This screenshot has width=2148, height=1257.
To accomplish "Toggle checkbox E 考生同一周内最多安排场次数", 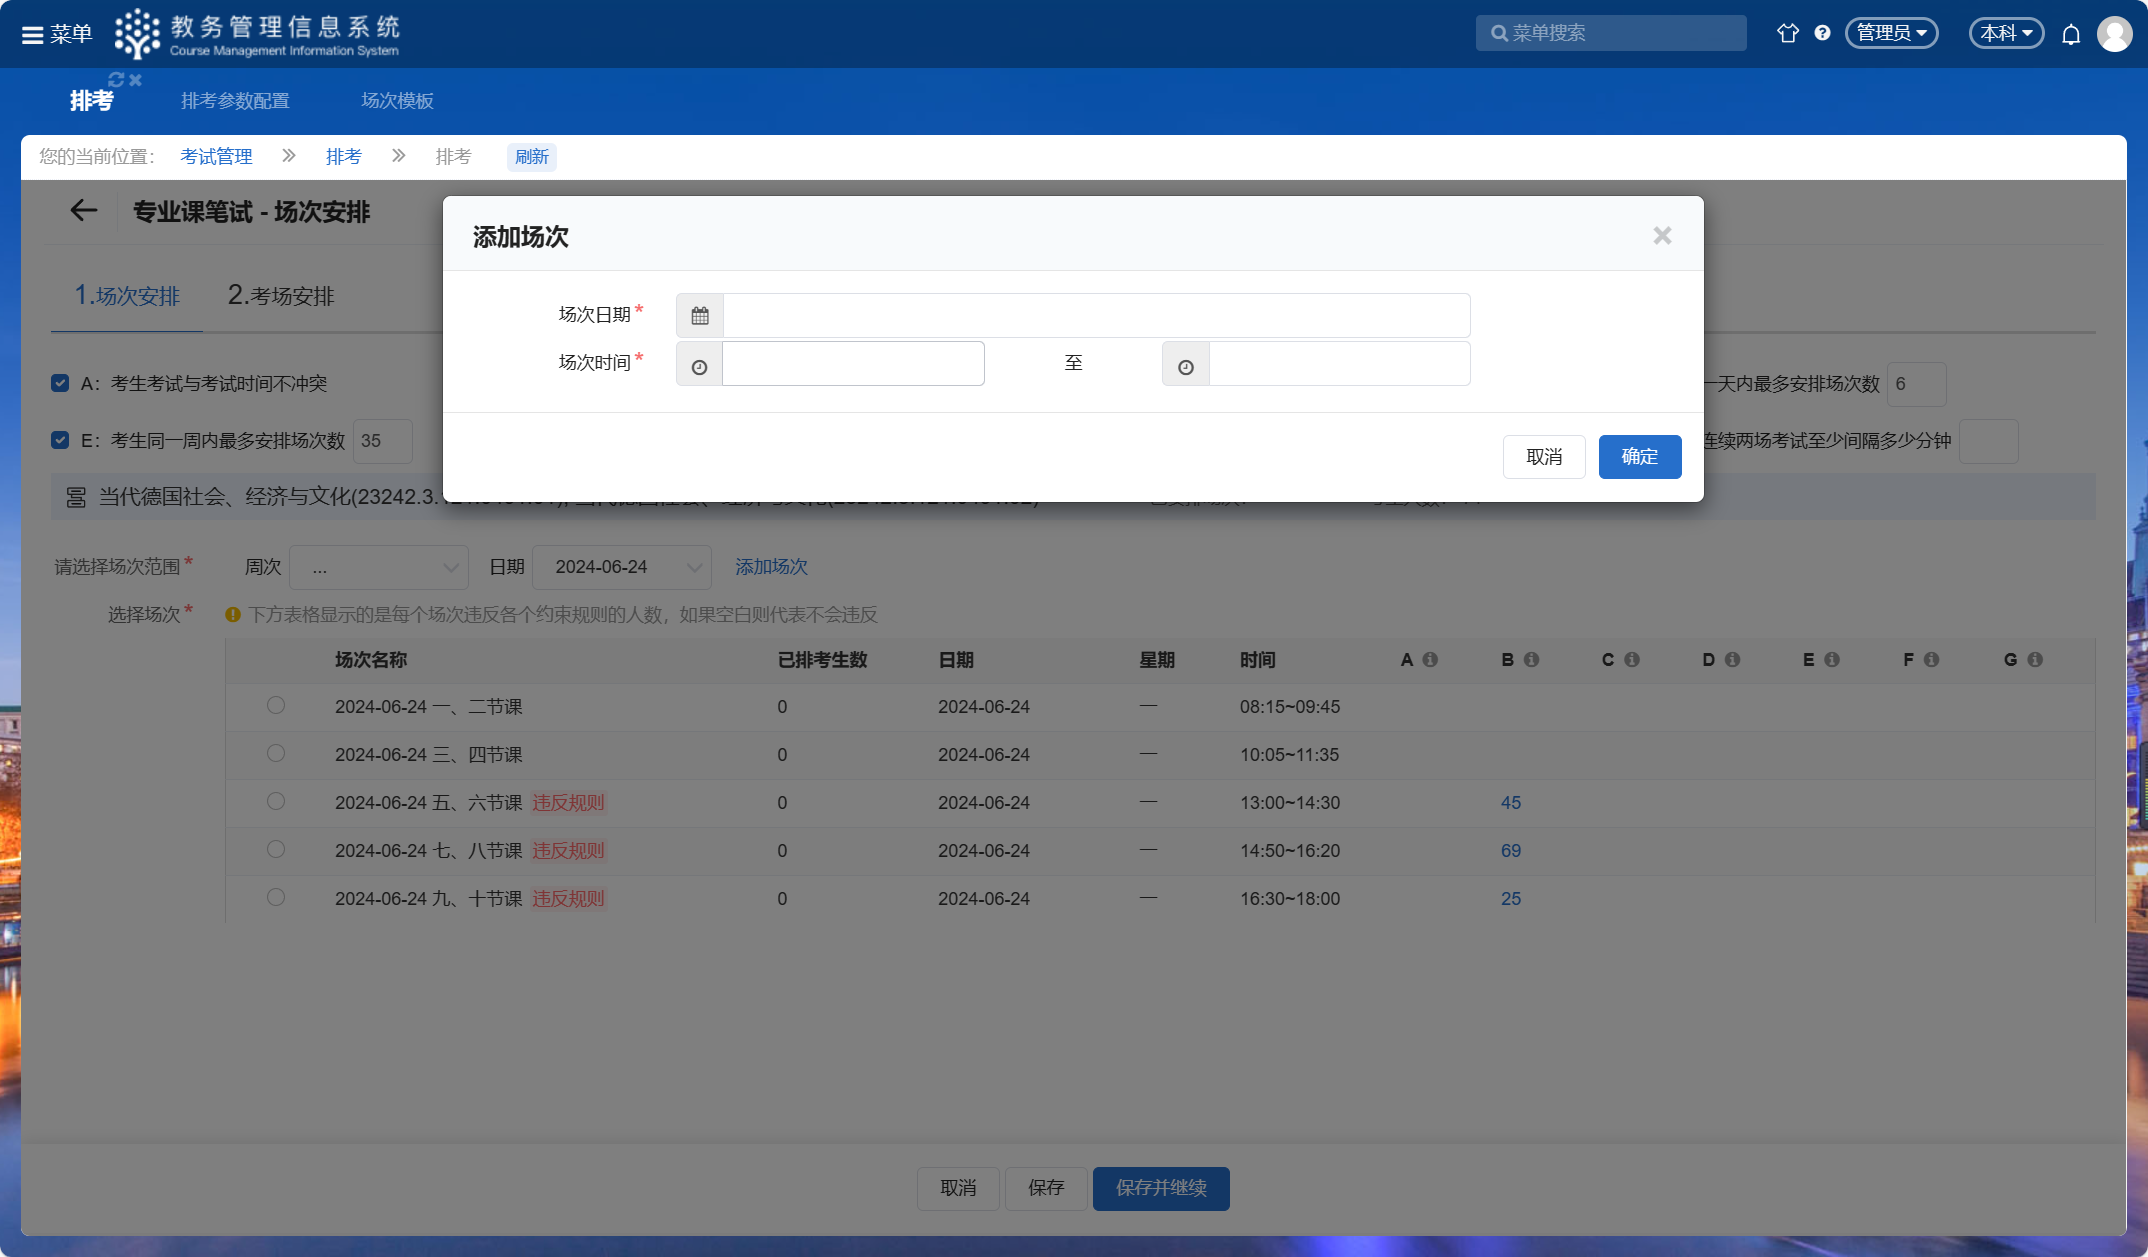I will coord(60,440).
